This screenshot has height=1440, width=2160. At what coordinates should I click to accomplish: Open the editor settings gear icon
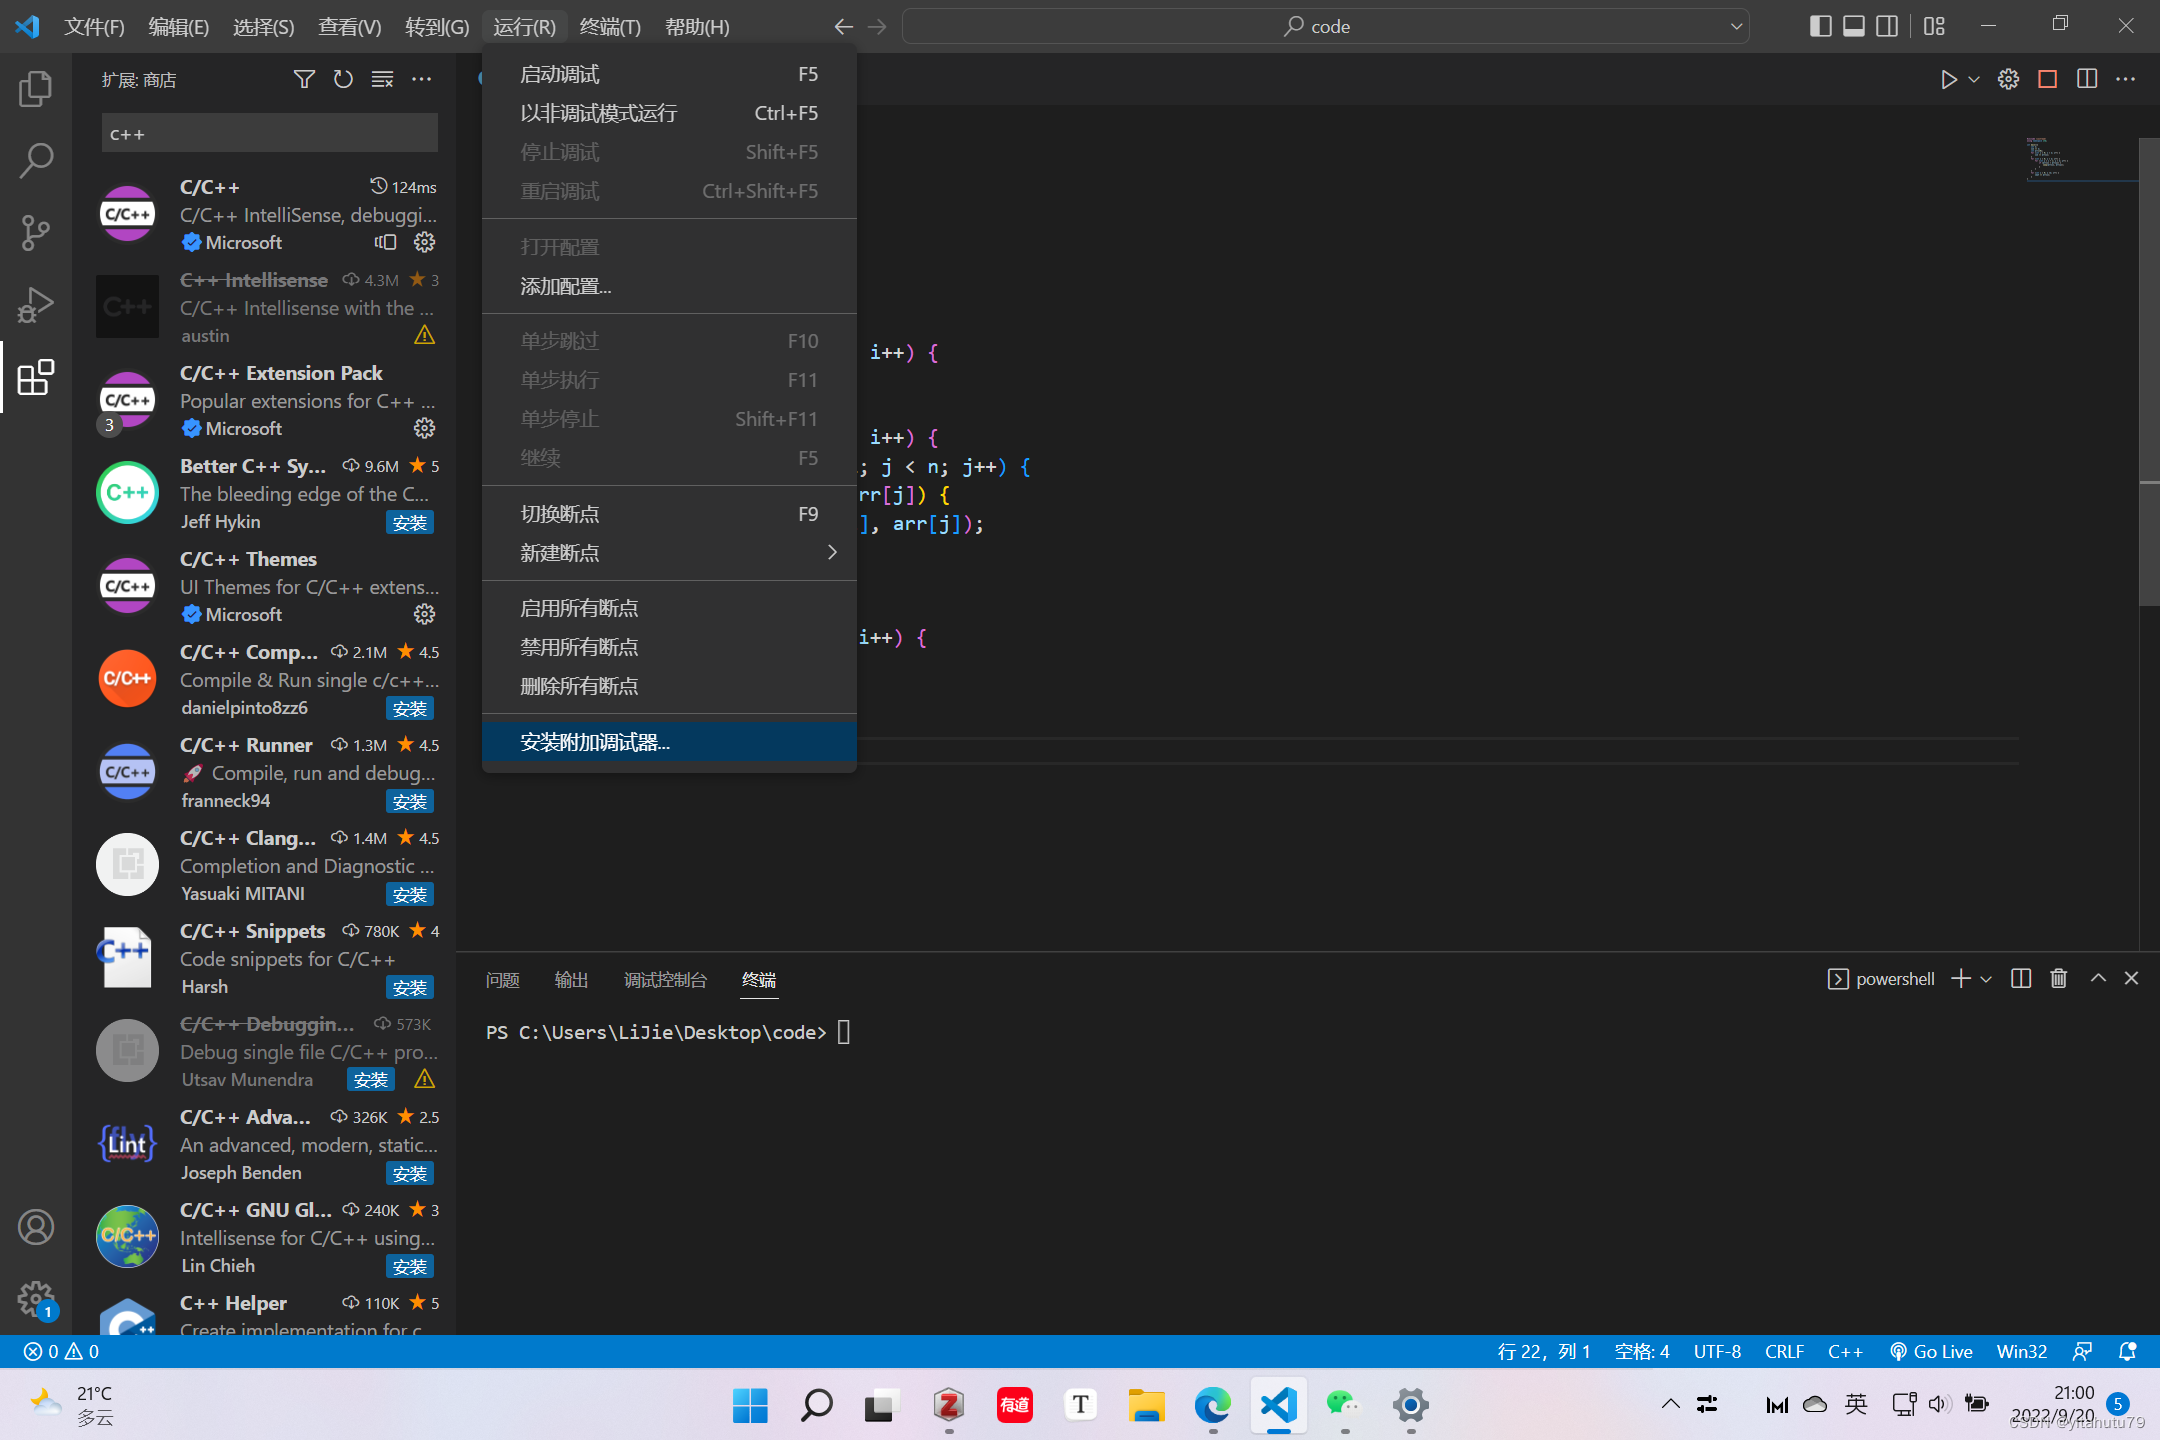click(2008, 79)
